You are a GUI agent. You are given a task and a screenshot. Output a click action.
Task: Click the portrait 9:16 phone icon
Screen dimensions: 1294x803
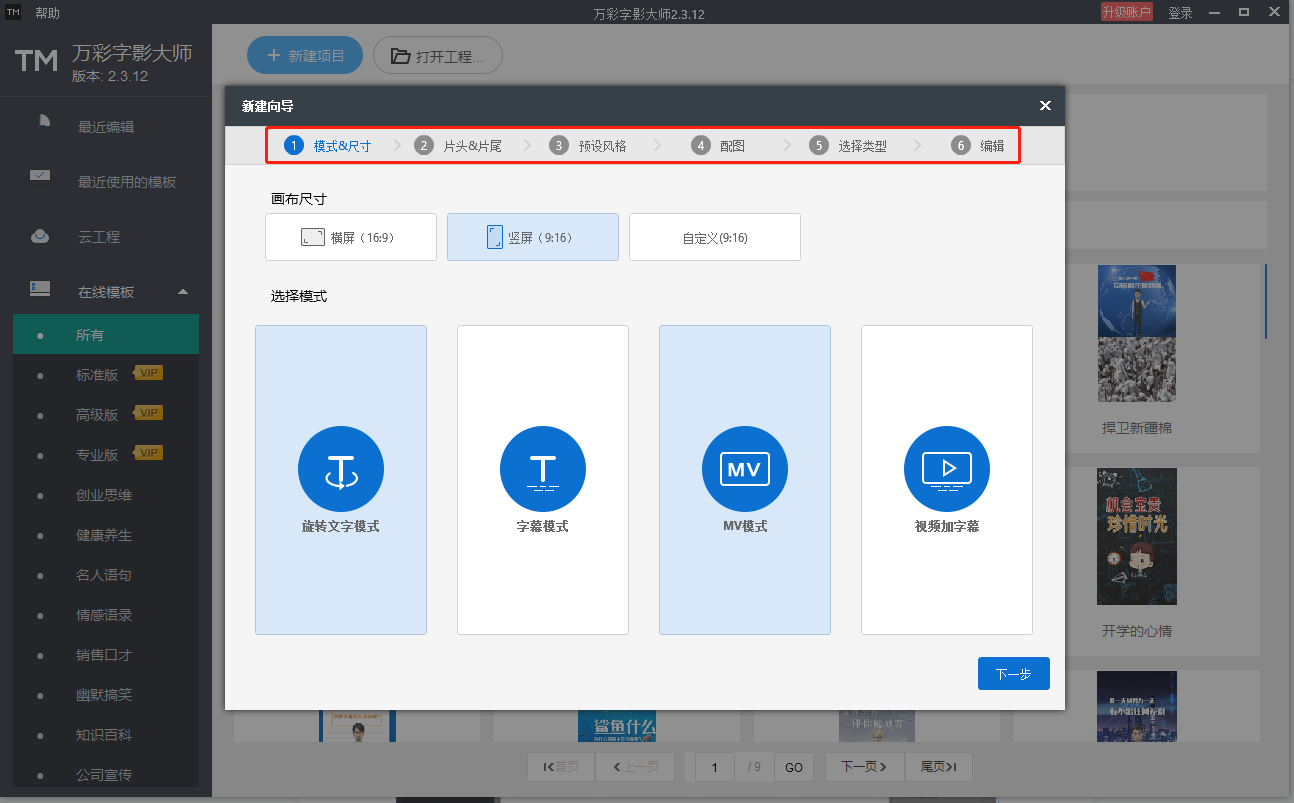(x=494, y=237)
